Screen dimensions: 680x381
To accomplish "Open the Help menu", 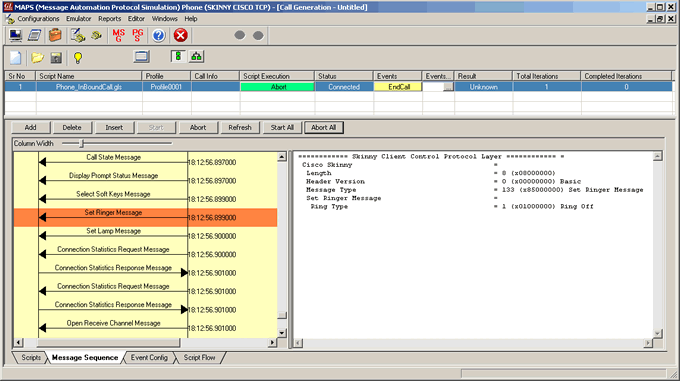I will pos(191,19).
